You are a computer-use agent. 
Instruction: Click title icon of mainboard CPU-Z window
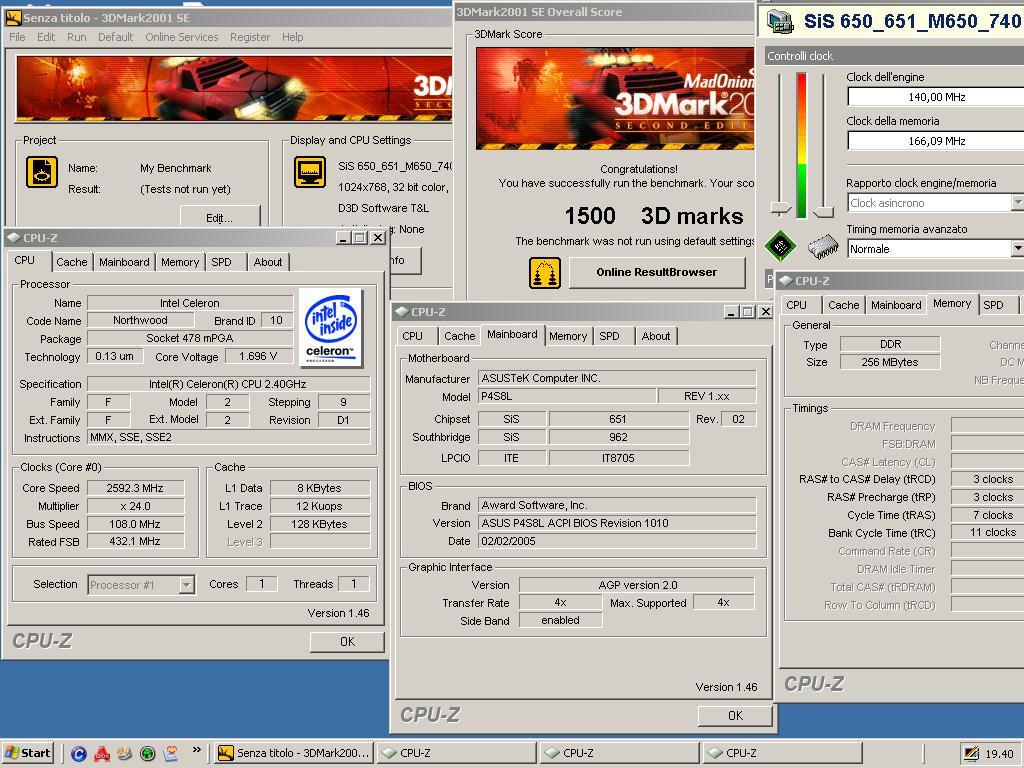click(x=402, y=312)
